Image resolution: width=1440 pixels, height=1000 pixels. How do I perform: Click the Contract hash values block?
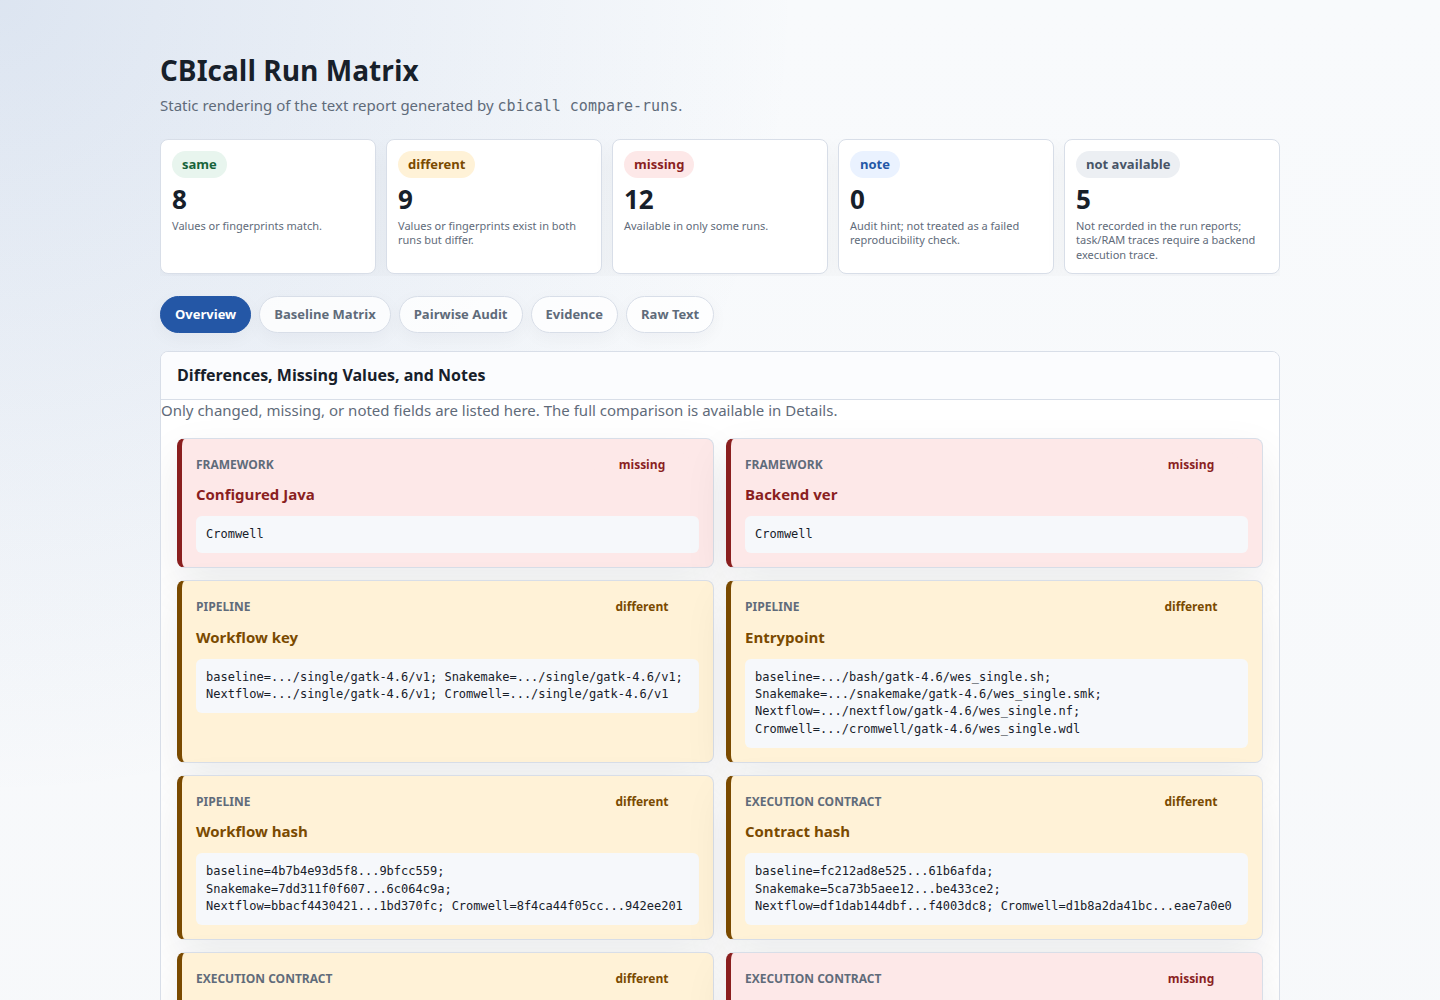tap(996, 888)
